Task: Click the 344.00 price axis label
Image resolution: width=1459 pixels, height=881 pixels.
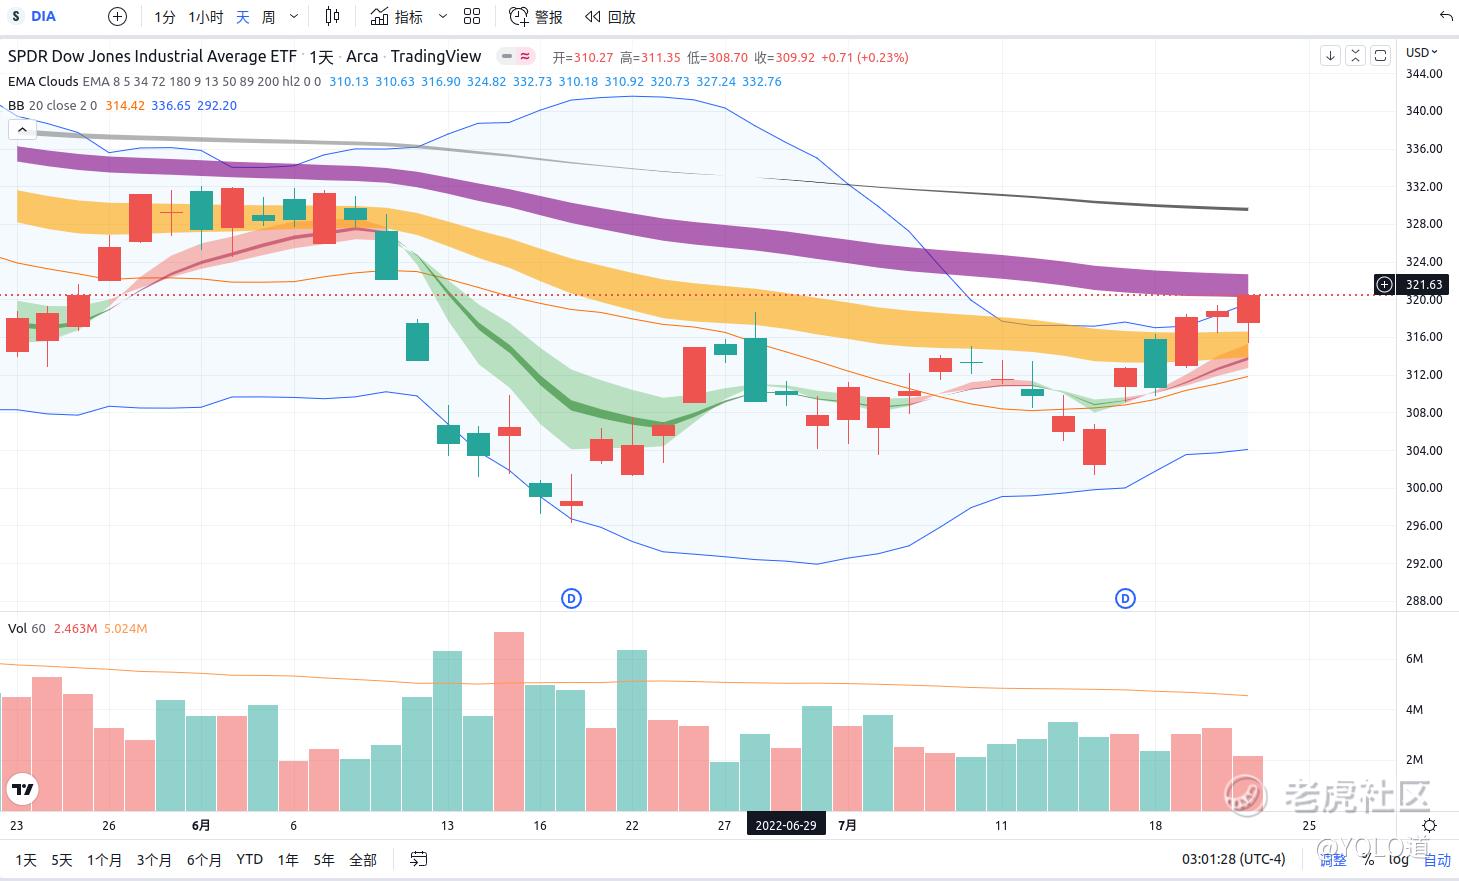Action: tap(1424, 74)
